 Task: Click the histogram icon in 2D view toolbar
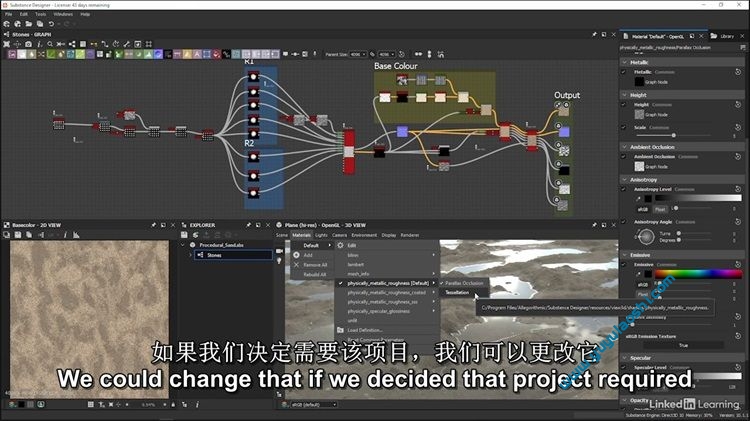(x=76, y=235)
